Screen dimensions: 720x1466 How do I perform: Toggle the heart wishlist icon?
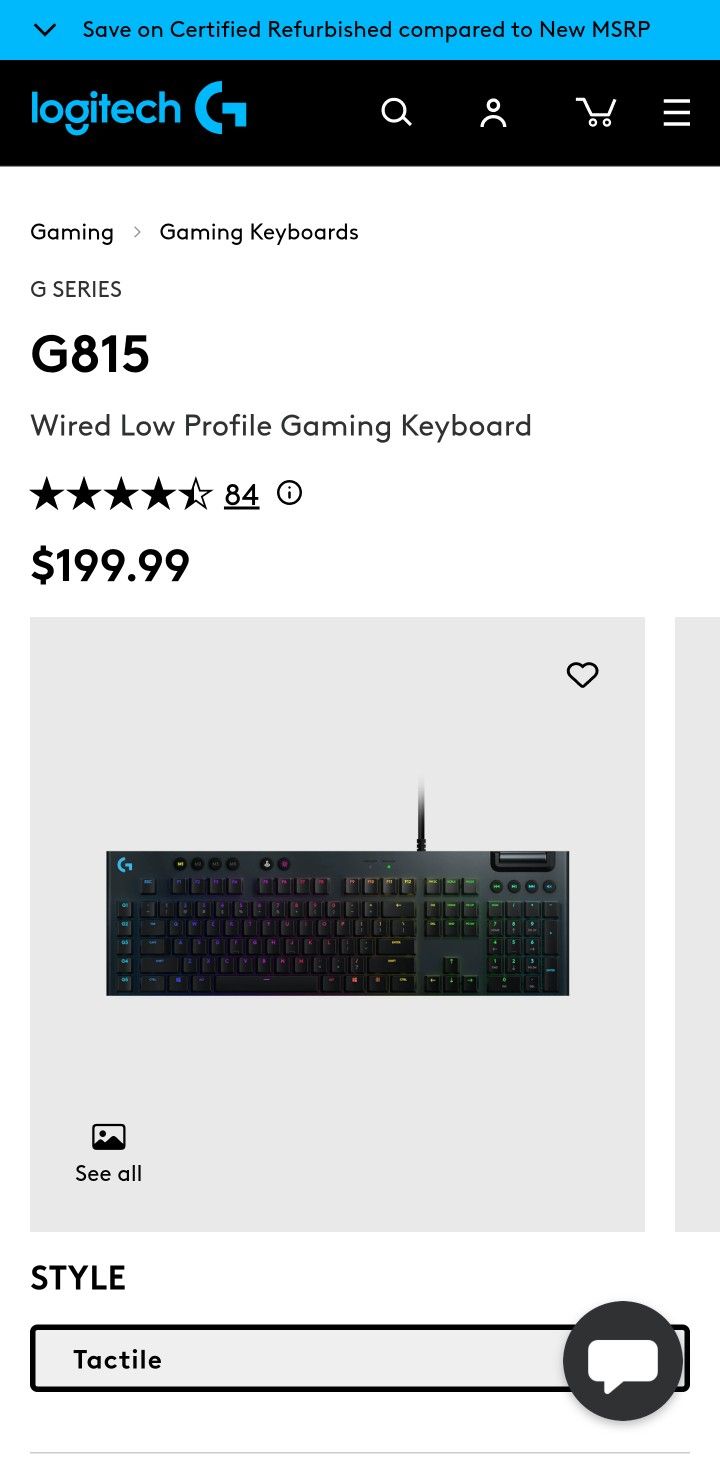tap(582, 675)
